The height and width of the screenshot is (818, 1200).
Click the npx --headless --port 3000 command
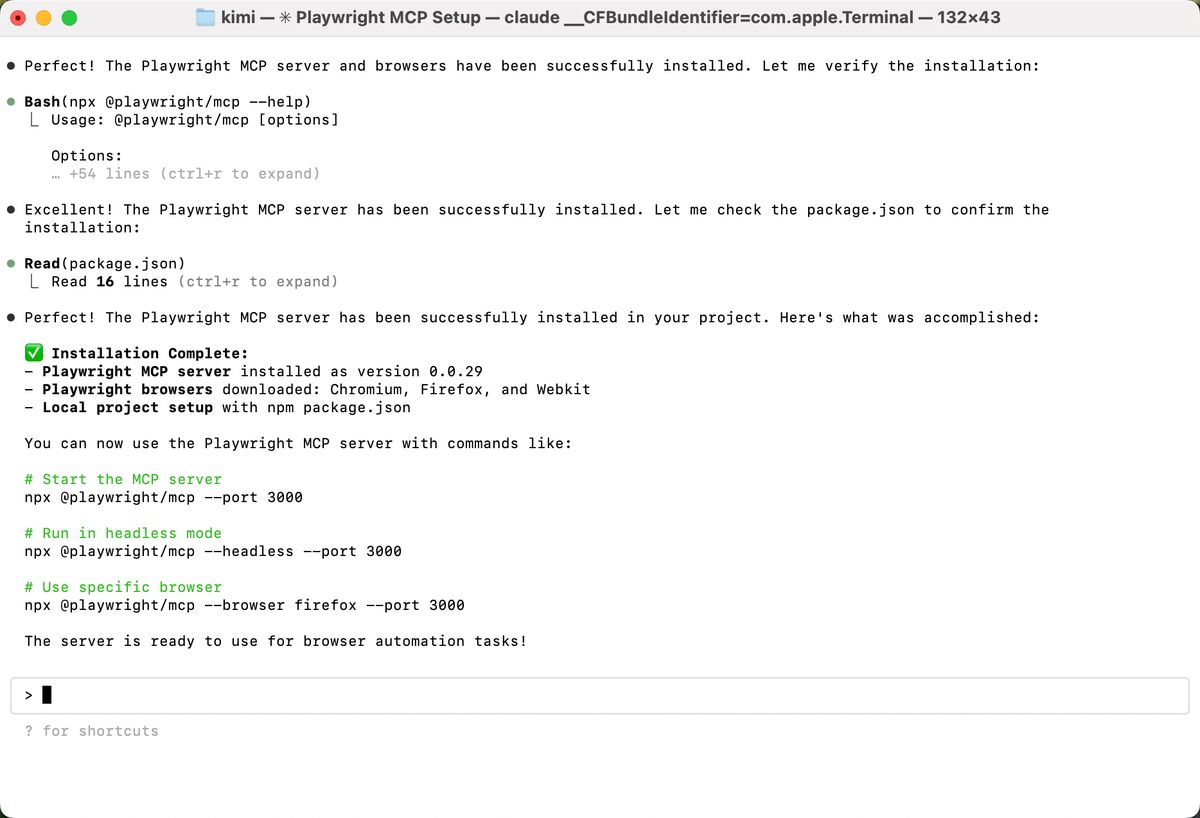point(213,551)
